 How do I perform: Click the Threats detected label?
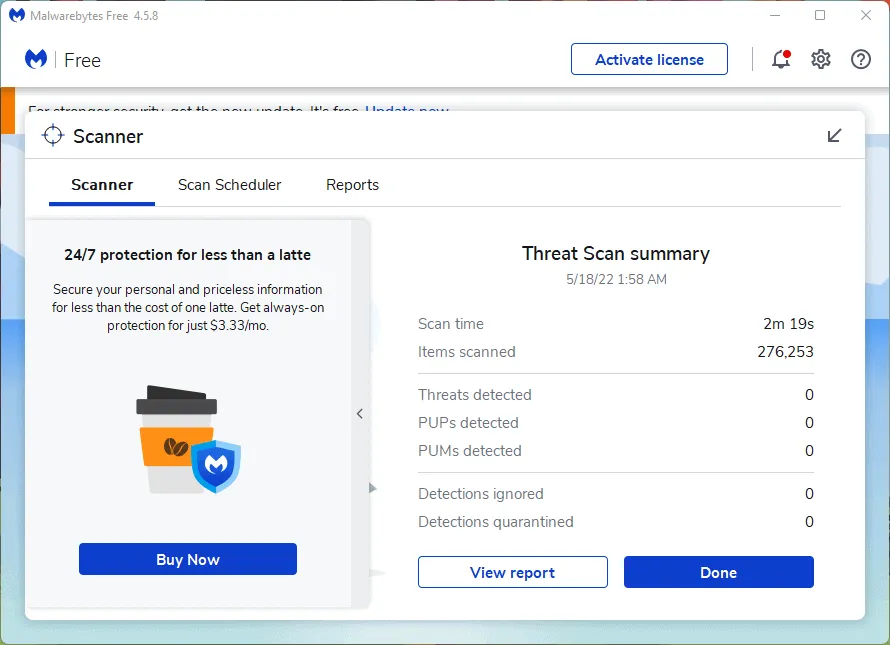tap(475, 395)
